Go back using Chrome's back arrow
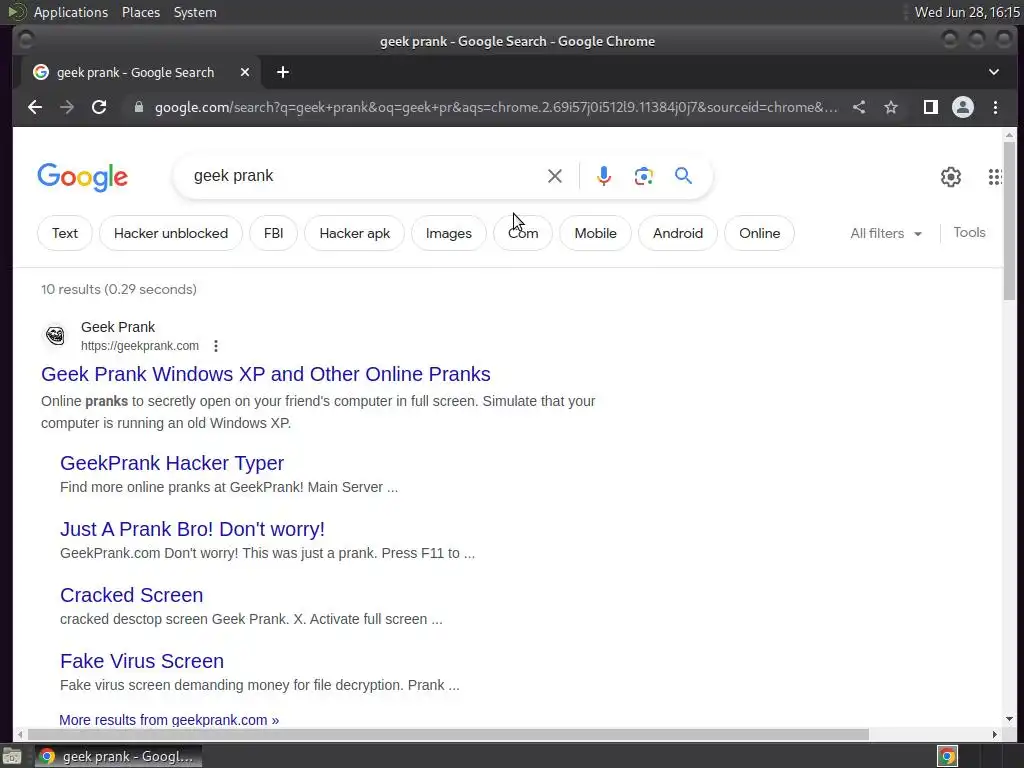This screenshot has width=1024, height=768. 35,107
